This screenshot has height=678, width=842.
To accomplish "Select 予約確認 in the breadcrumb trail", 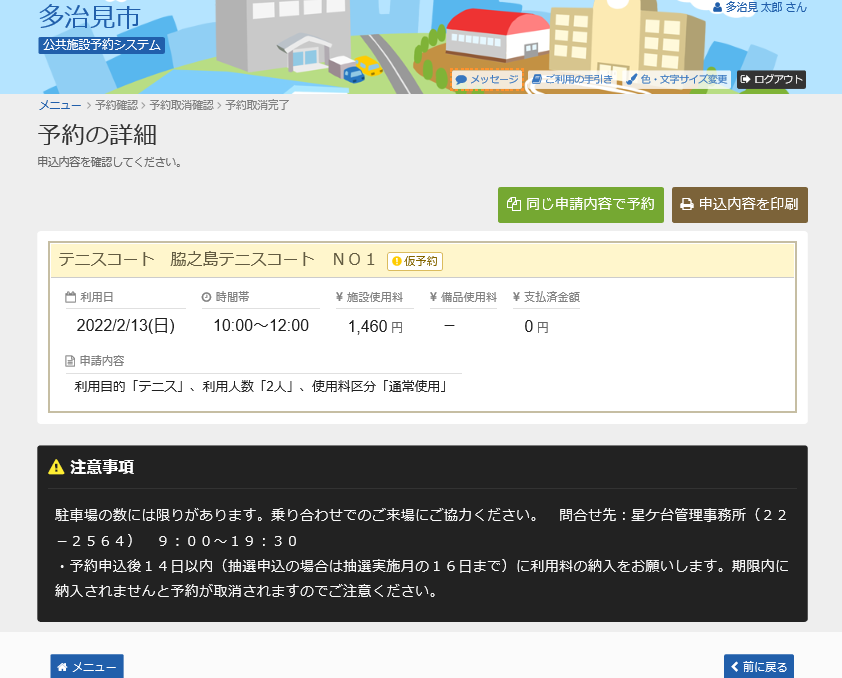I will (116, 105).
